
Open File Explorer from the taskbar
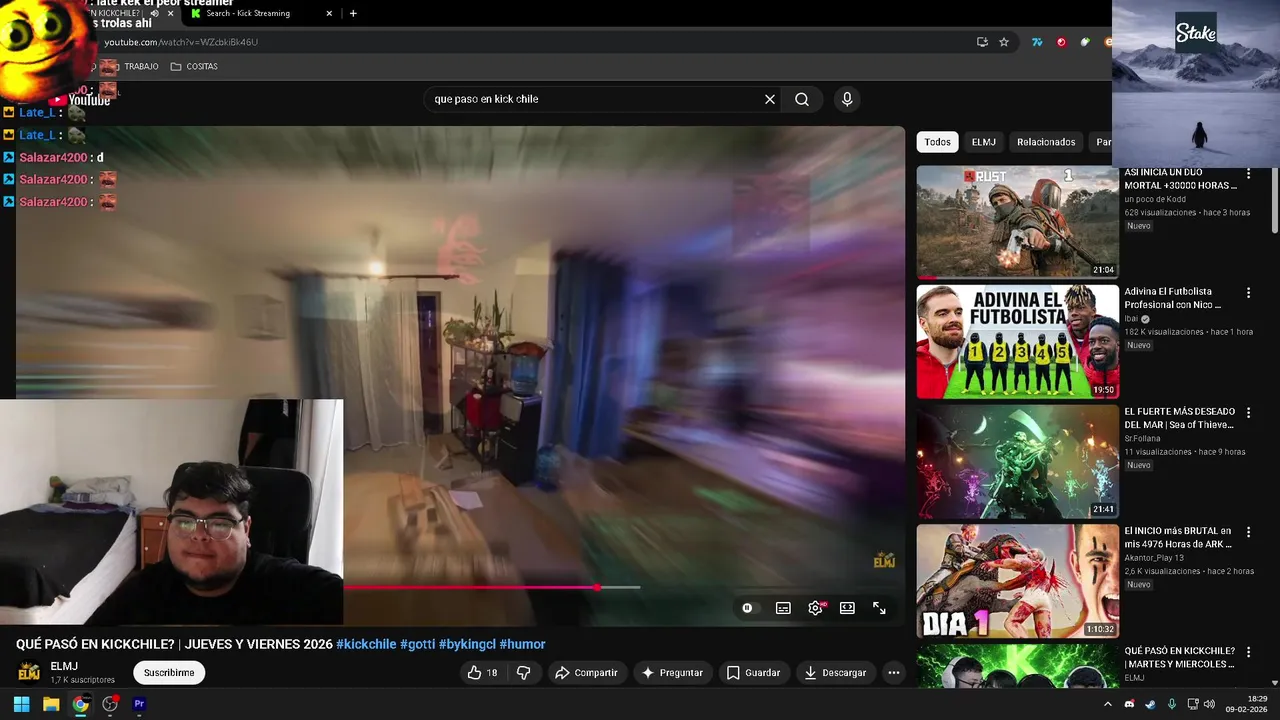51,704
